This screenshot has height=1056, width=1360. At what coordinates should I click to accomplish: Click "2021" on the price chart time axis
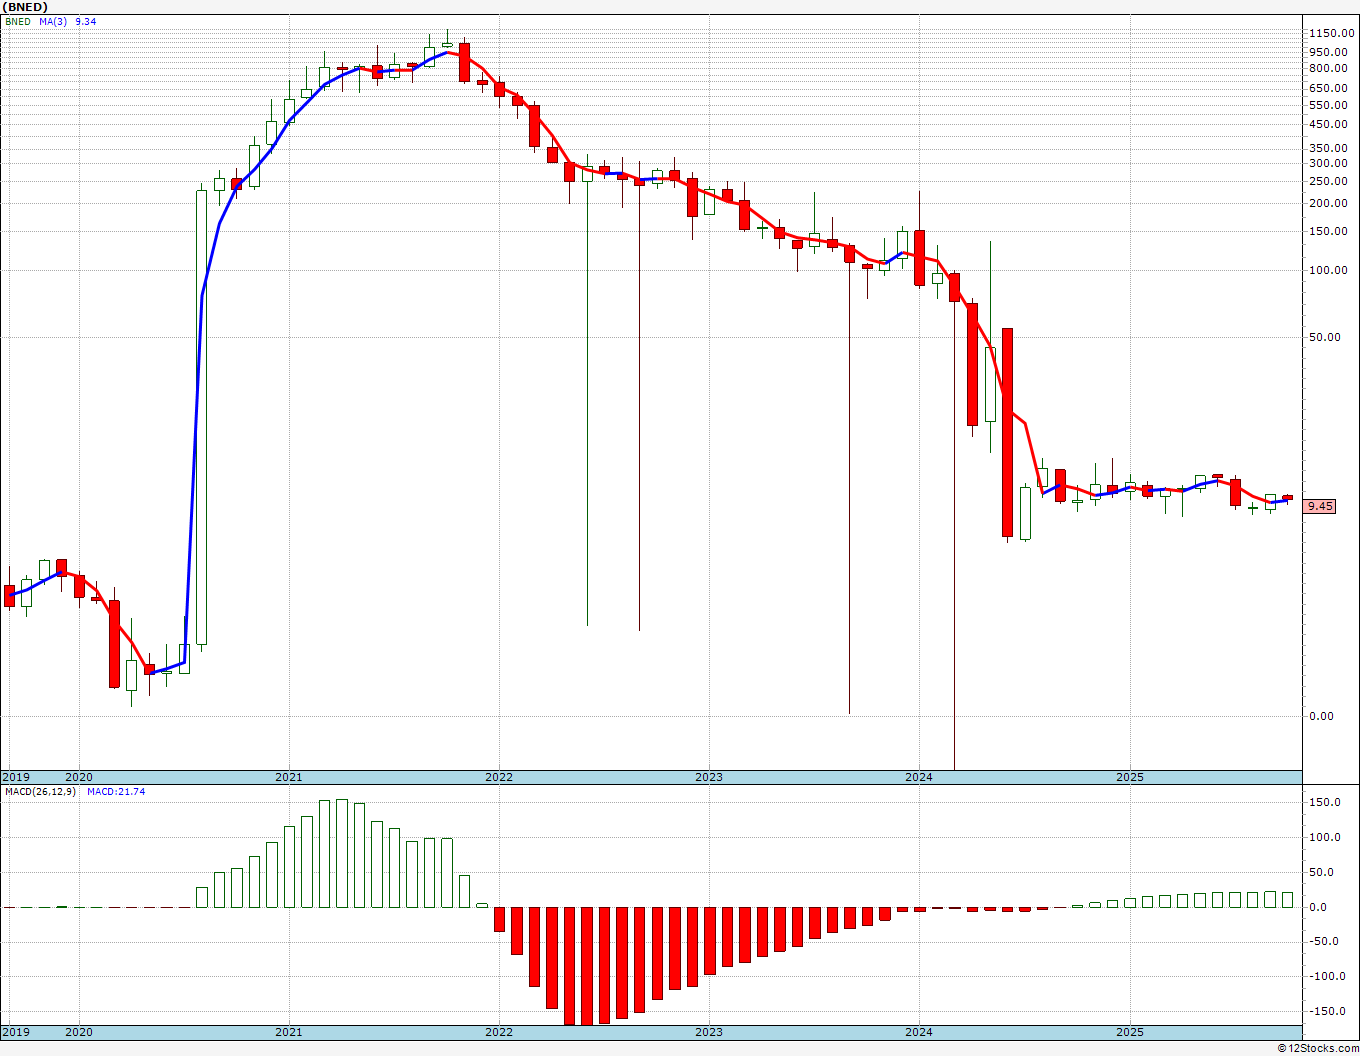pyautogui.click(x=288, y=777)
